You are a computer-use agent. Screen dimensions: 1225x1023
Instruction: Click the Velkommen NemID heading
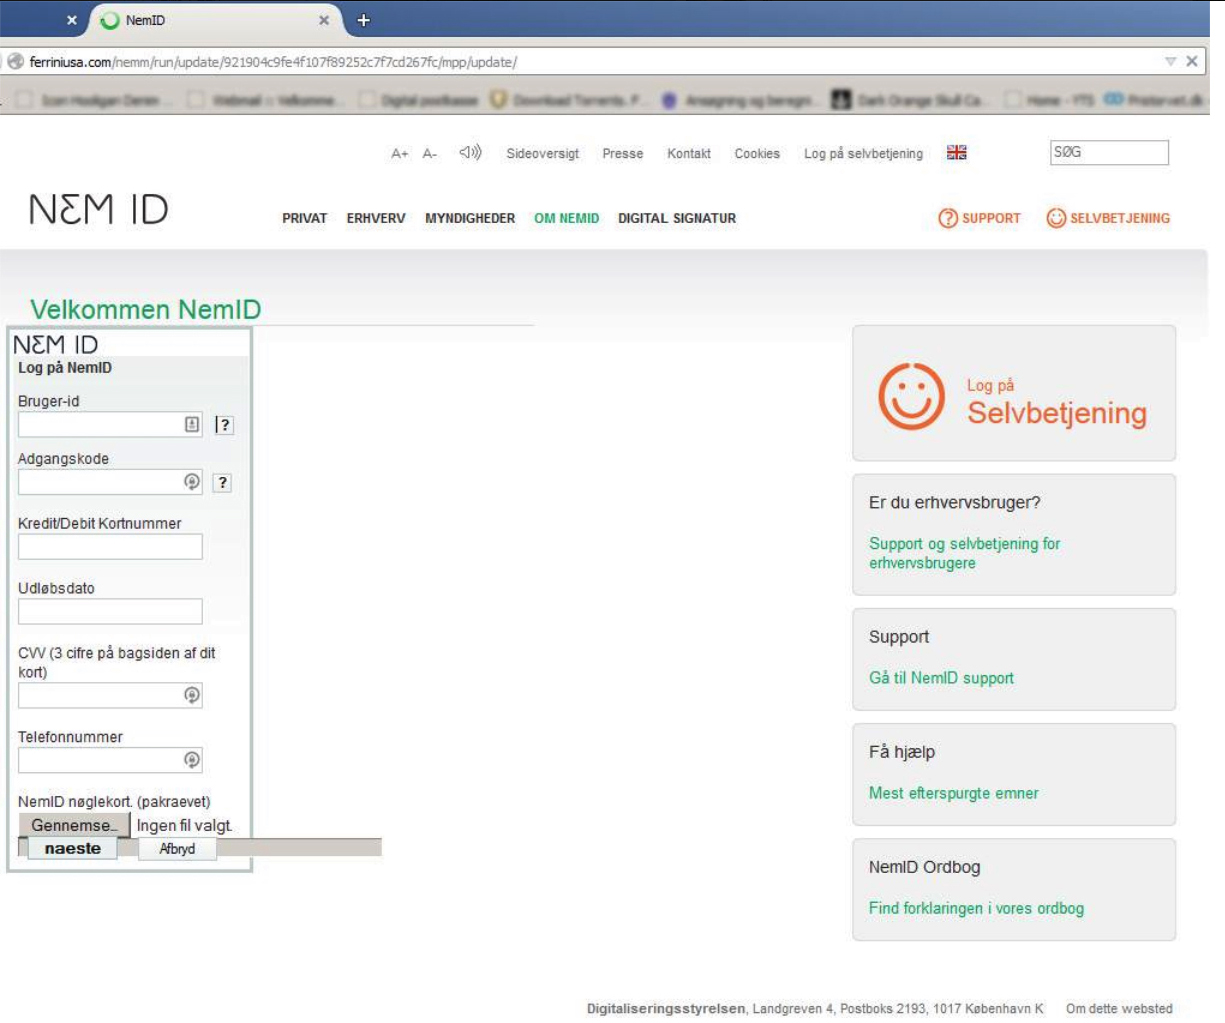click(x=146, y=309)
